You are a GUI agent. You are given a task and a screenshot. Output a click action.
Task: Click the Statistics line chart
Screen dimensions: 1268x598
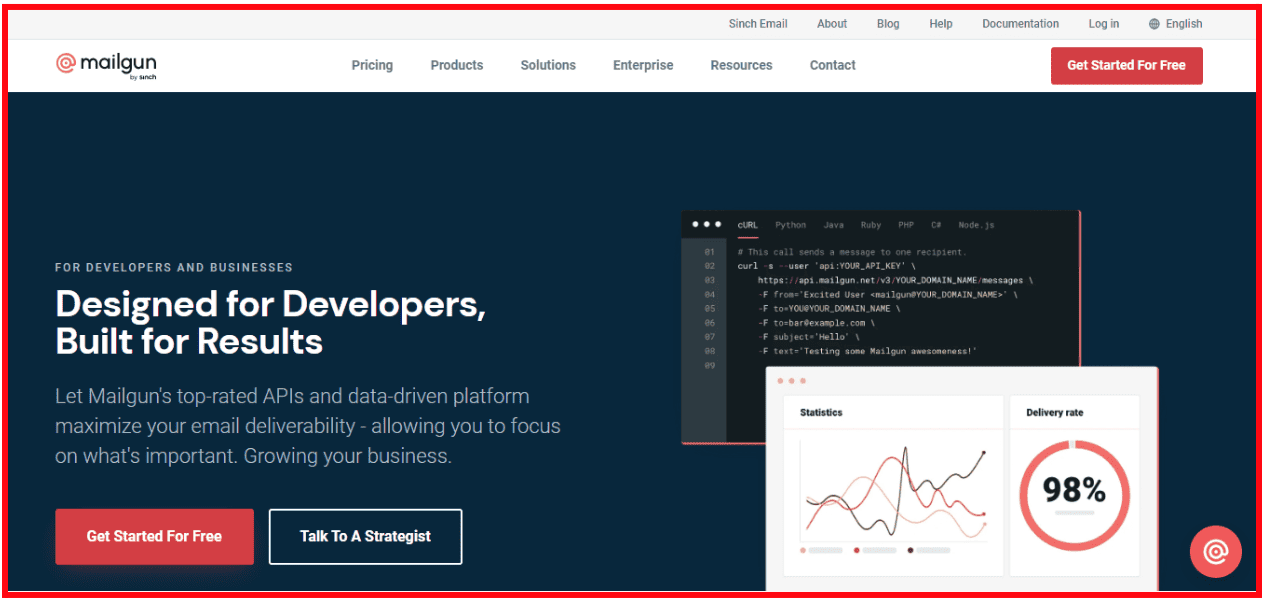coord(894,490)
